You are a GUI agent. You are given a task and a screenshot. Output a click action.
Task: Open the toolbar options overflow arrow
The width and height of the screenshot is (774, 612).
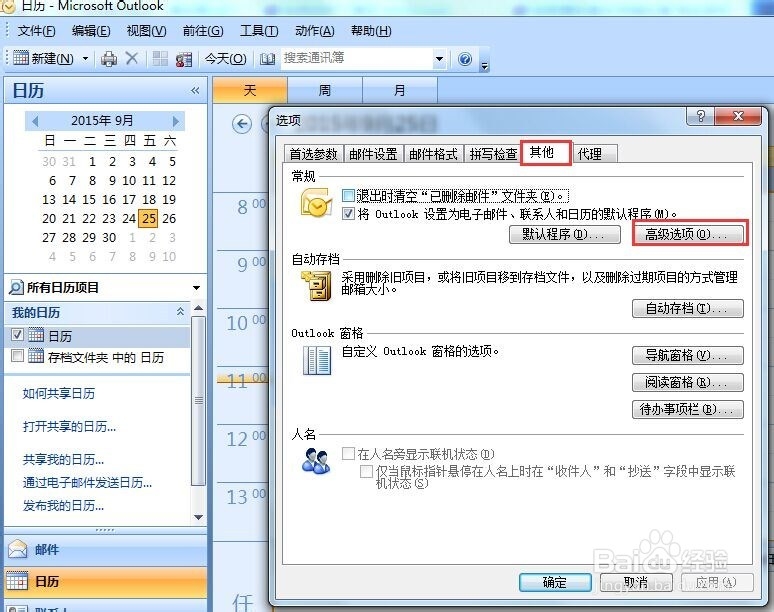[x=485, y=65]
